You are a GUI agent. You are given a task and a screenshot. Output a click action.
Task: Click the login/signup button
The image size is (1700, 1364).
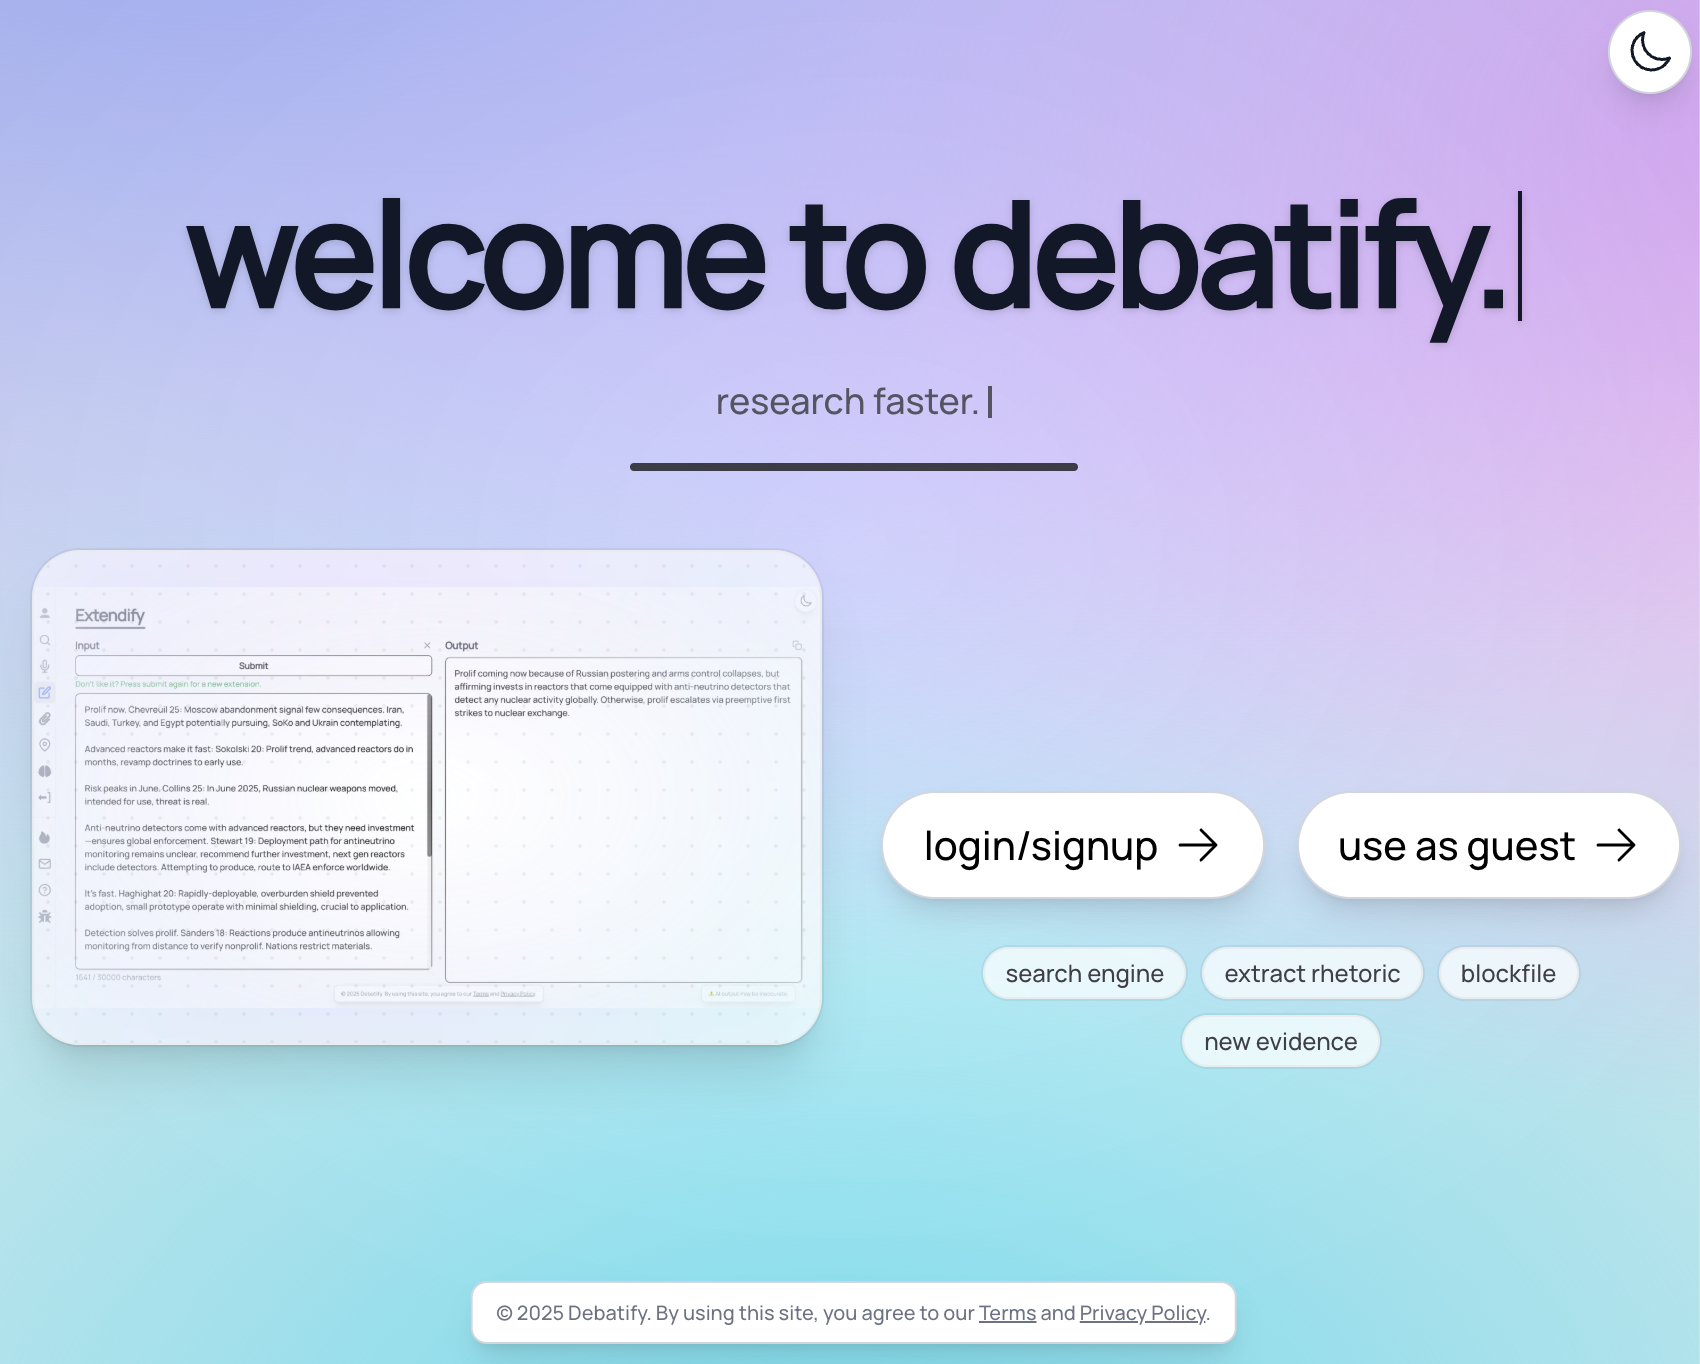coord(1072,845)
